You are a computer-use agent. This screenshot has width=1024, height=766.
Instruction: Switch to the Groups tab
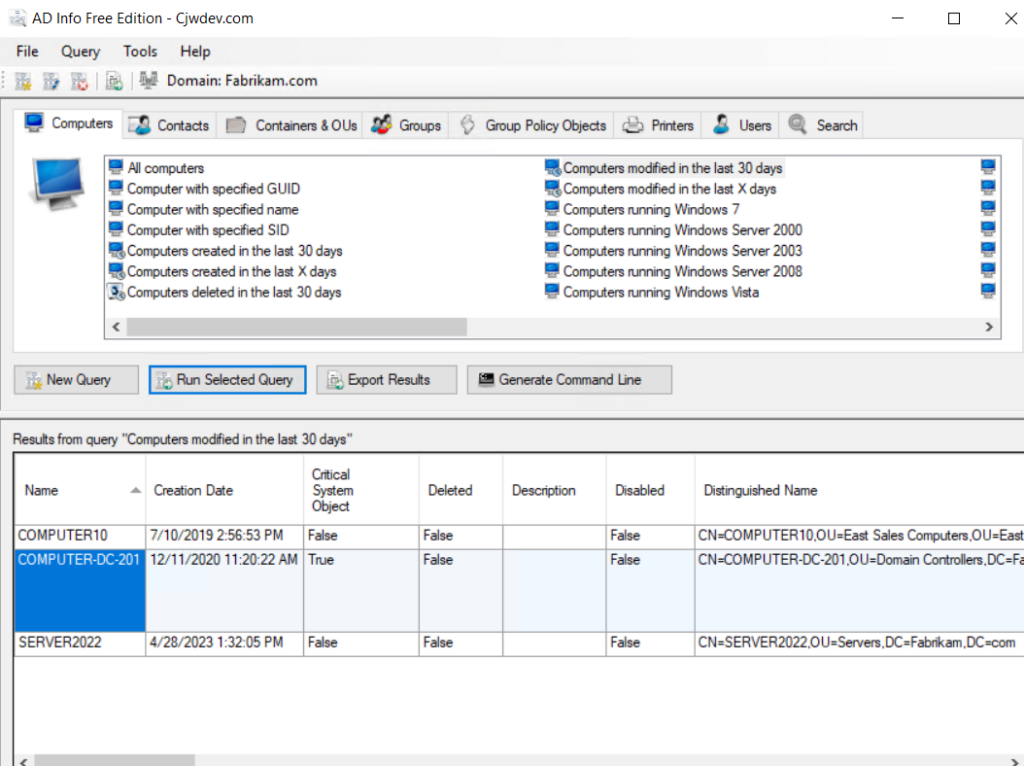pyautogui.click(x=406, y=125)
